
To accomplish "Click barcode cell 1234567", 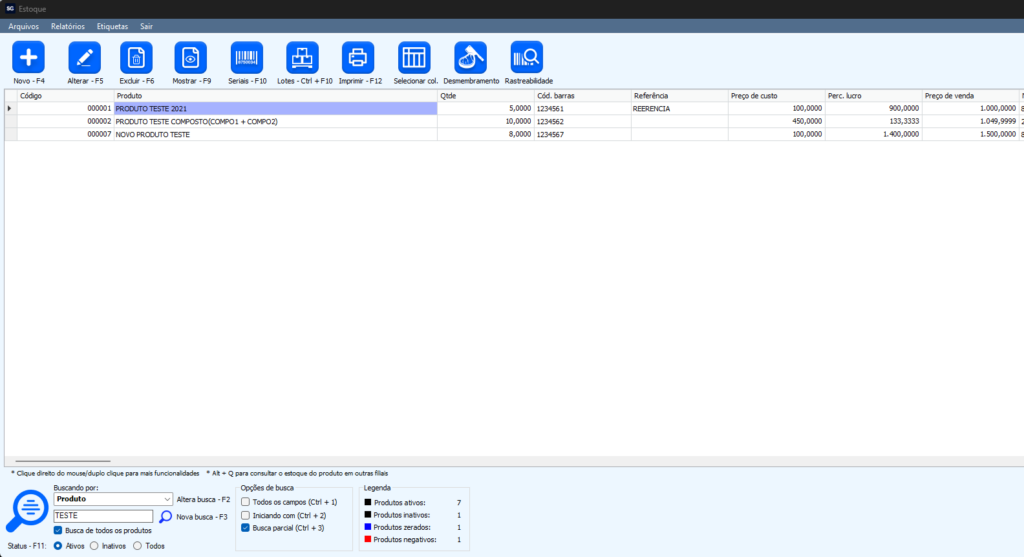I will tap(583, 135).
